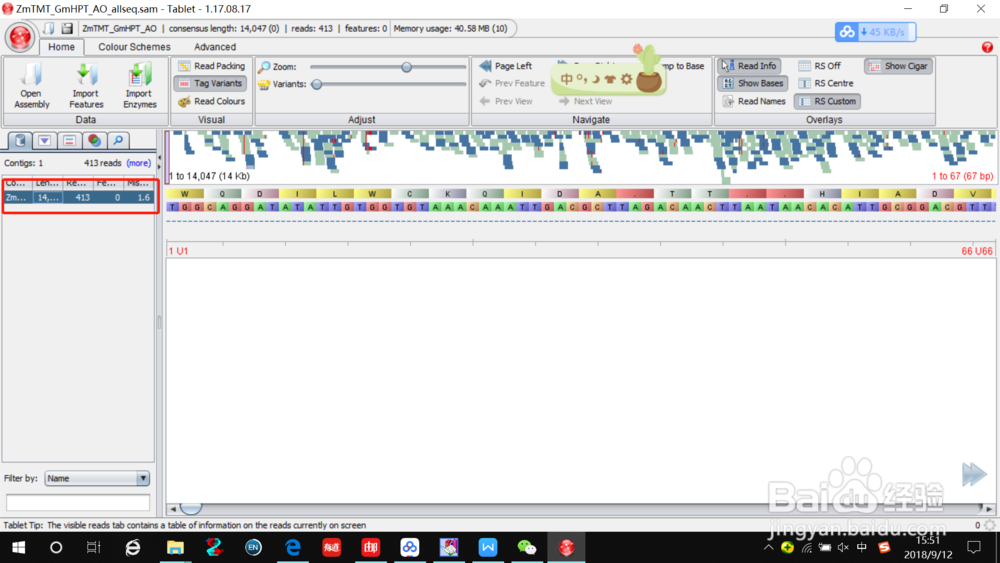Open Assembly from the Data group

[x=31, y=85]
